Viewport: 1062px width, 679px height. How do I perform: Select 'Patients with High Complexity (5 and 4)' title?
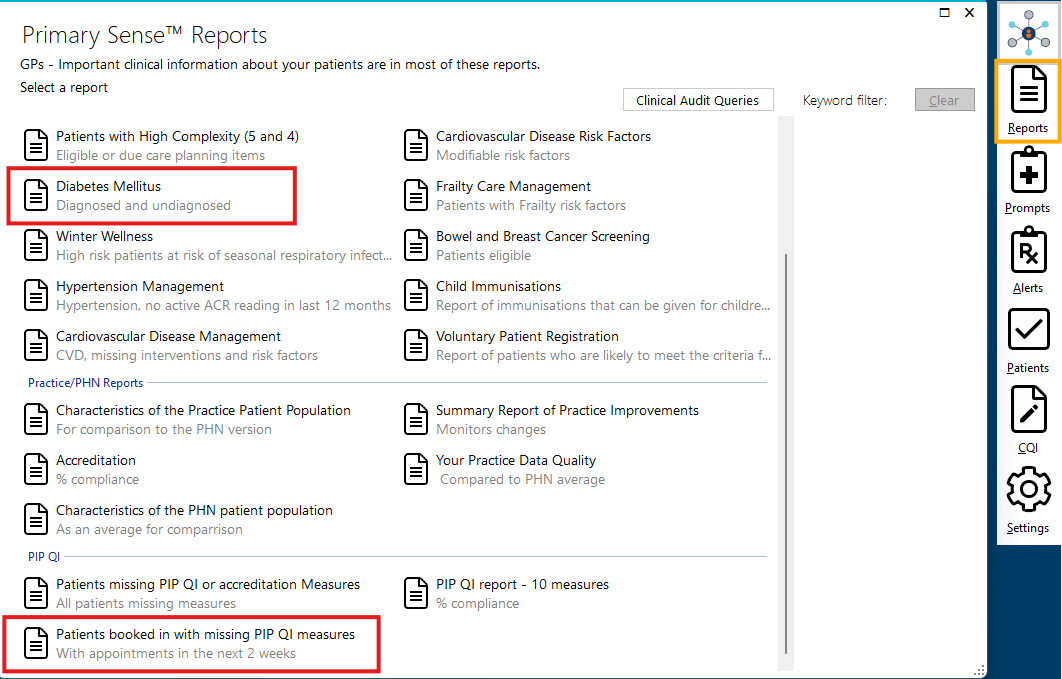[x=177, y=136]
